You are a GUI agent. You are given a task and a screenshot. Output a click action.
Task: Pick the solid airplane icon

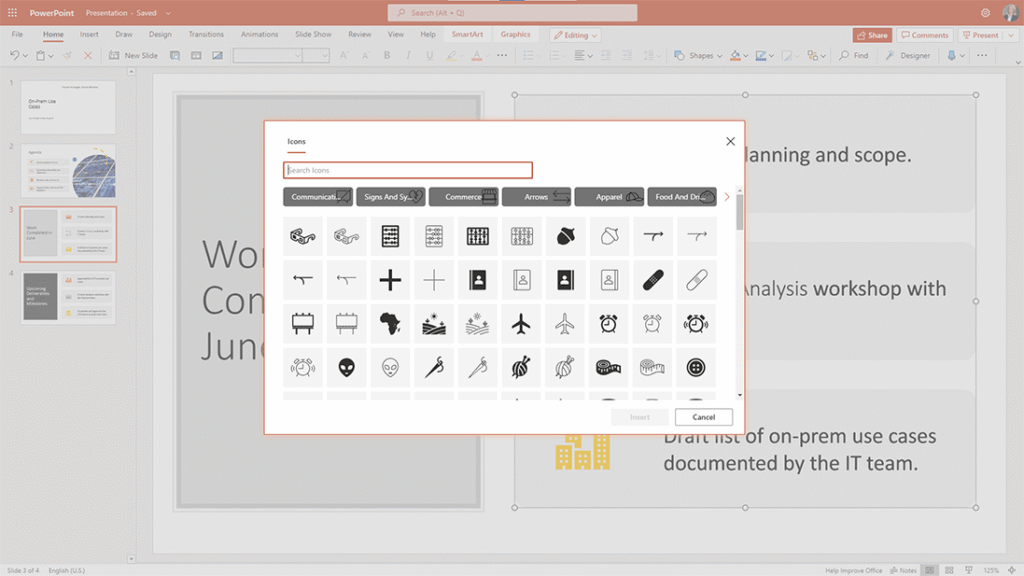click(521, 324)
